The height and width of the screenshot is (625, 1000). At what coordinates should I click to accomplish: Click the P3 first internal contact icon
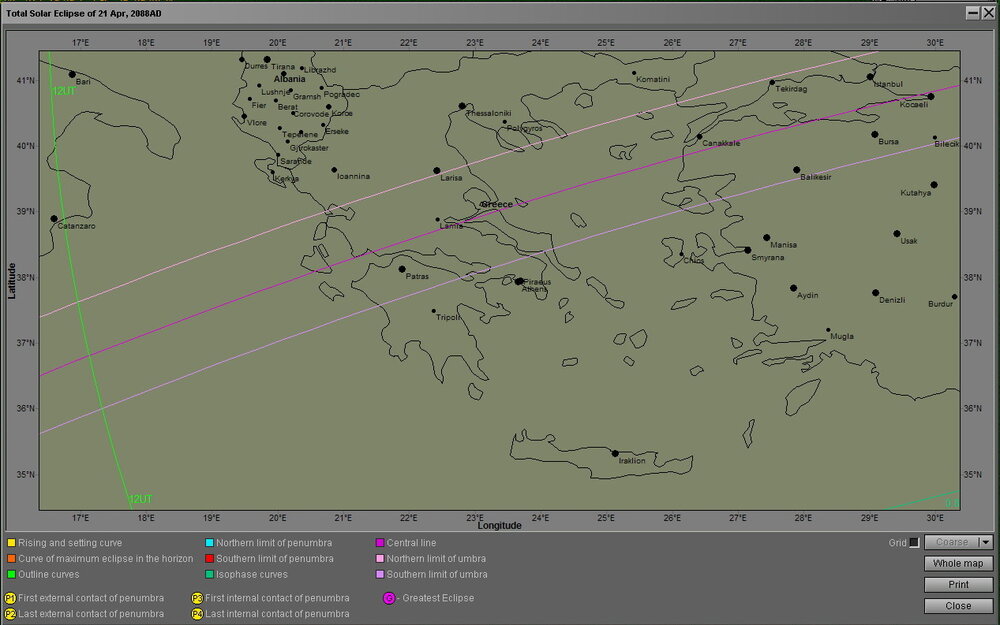click(x=198, y=598)
